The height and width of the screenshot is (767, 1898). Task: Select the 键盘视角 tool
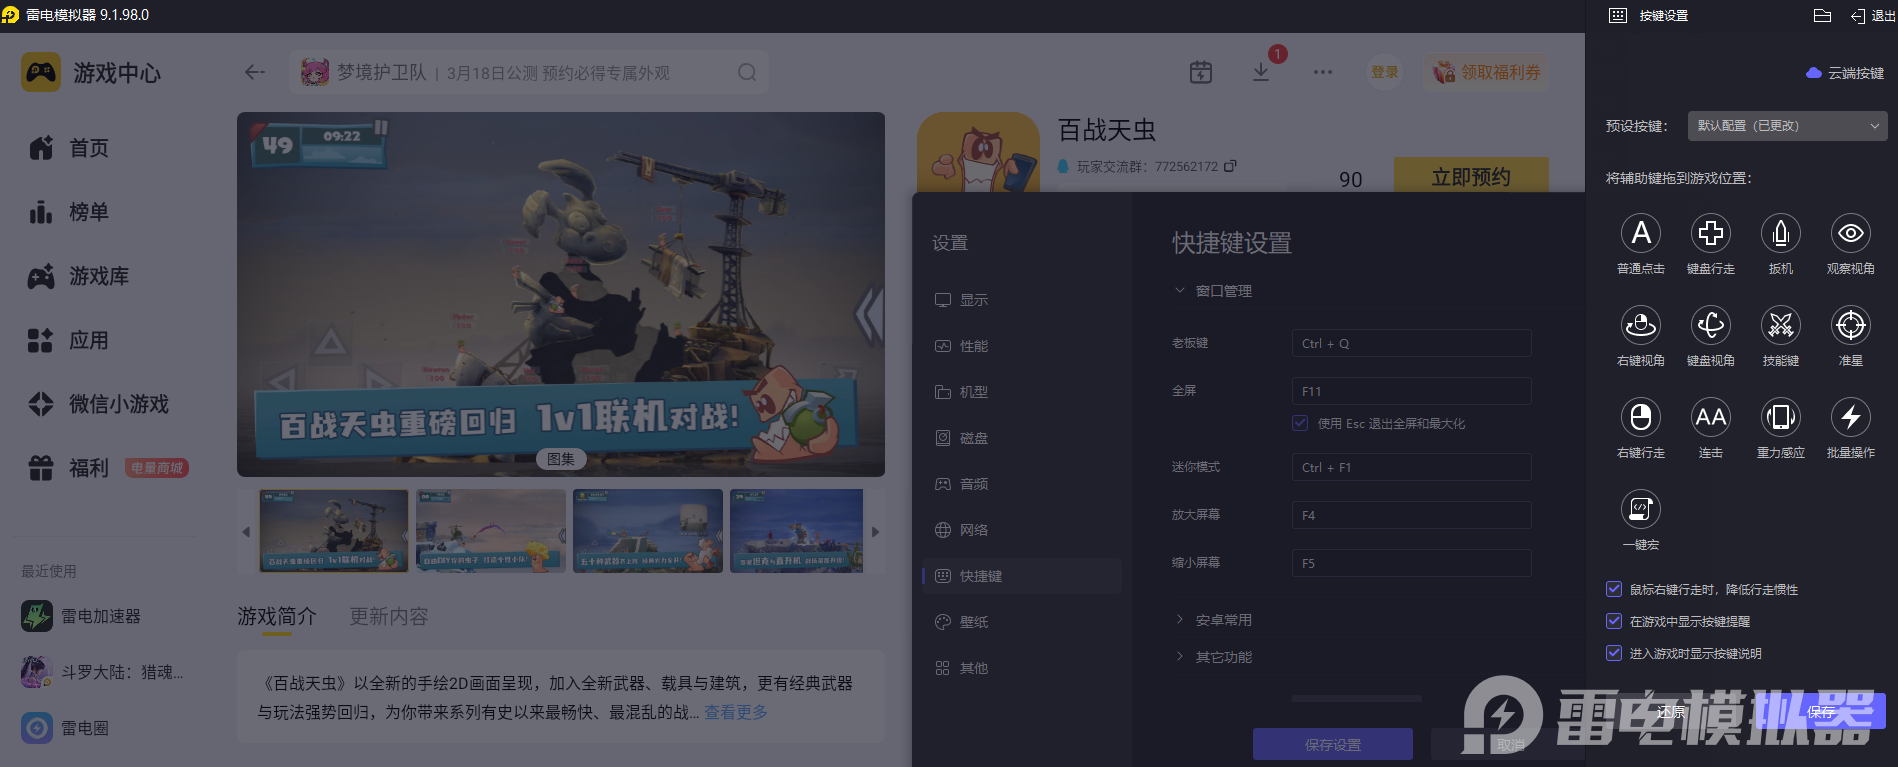tap(1711, 326)
